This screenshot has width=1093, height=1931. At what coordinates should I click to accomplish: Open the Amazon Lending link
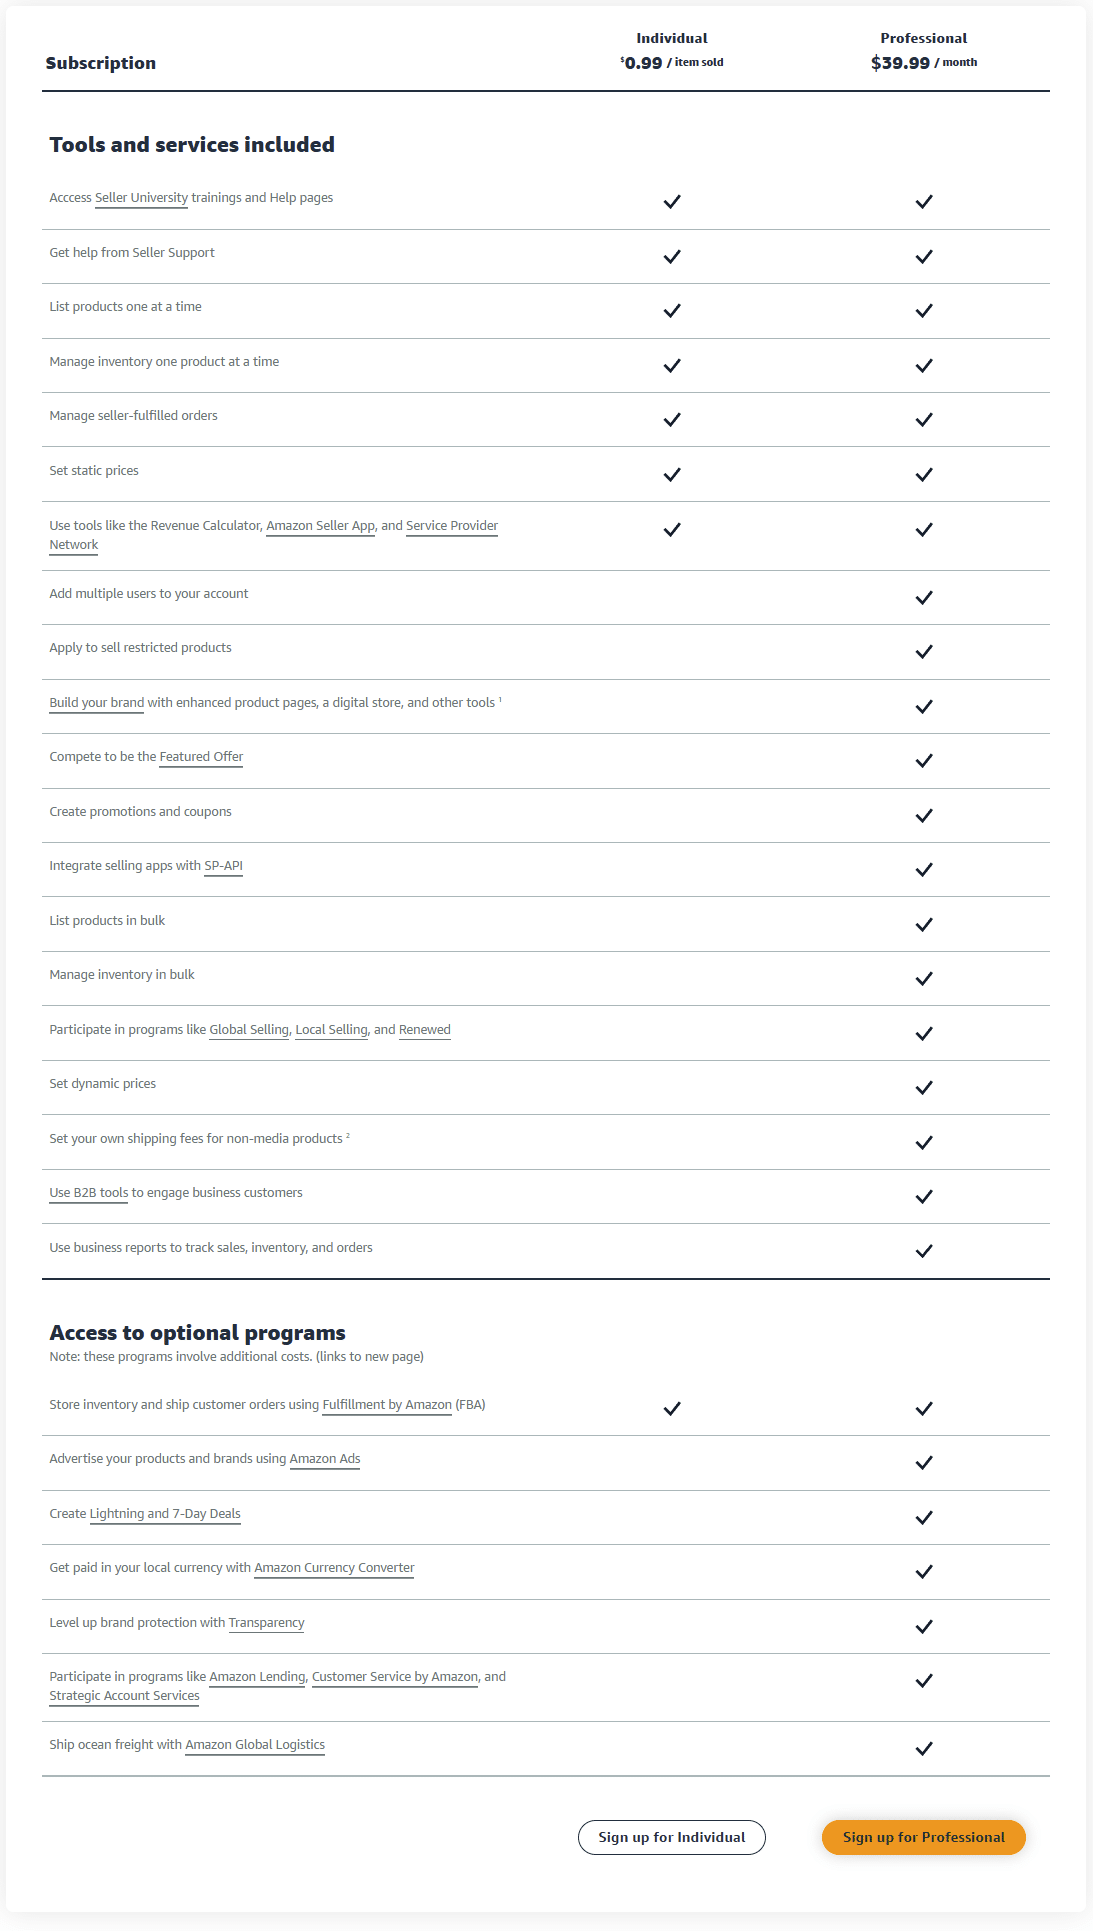257,1676
